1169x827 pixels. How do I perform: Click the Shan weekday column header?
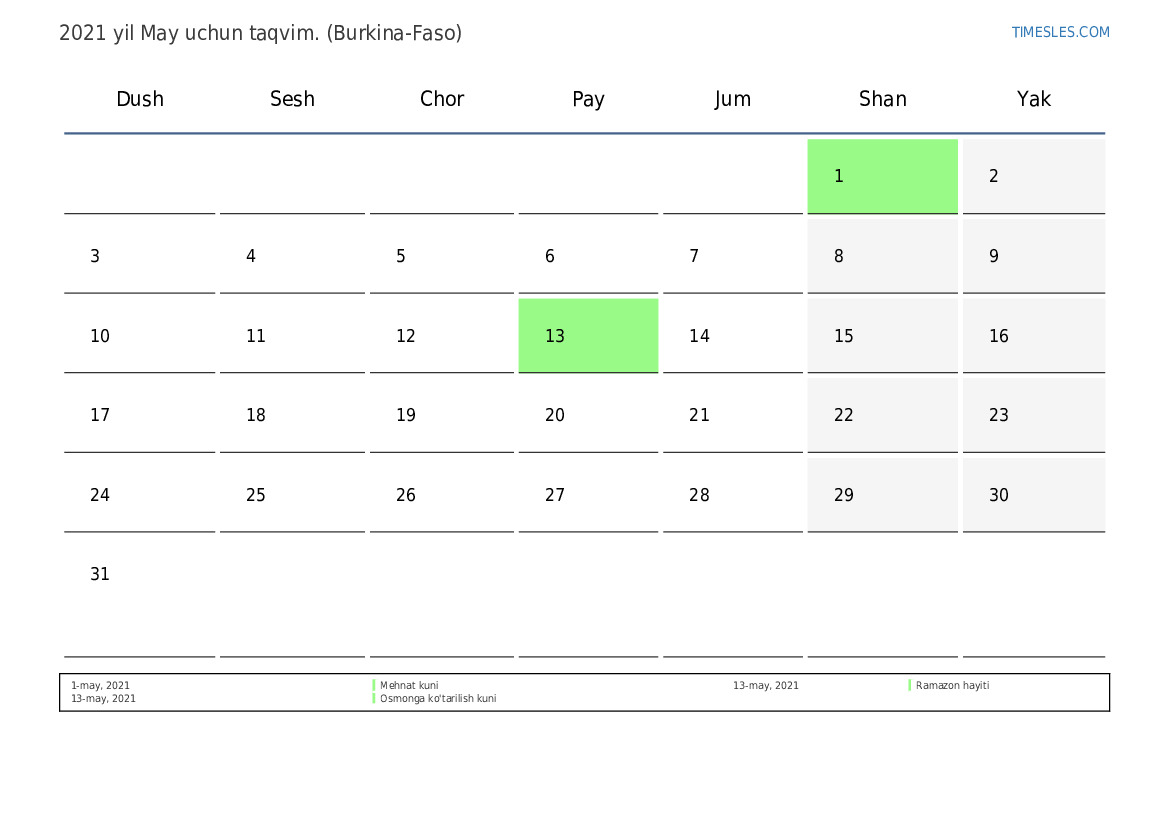pos(882,99)
